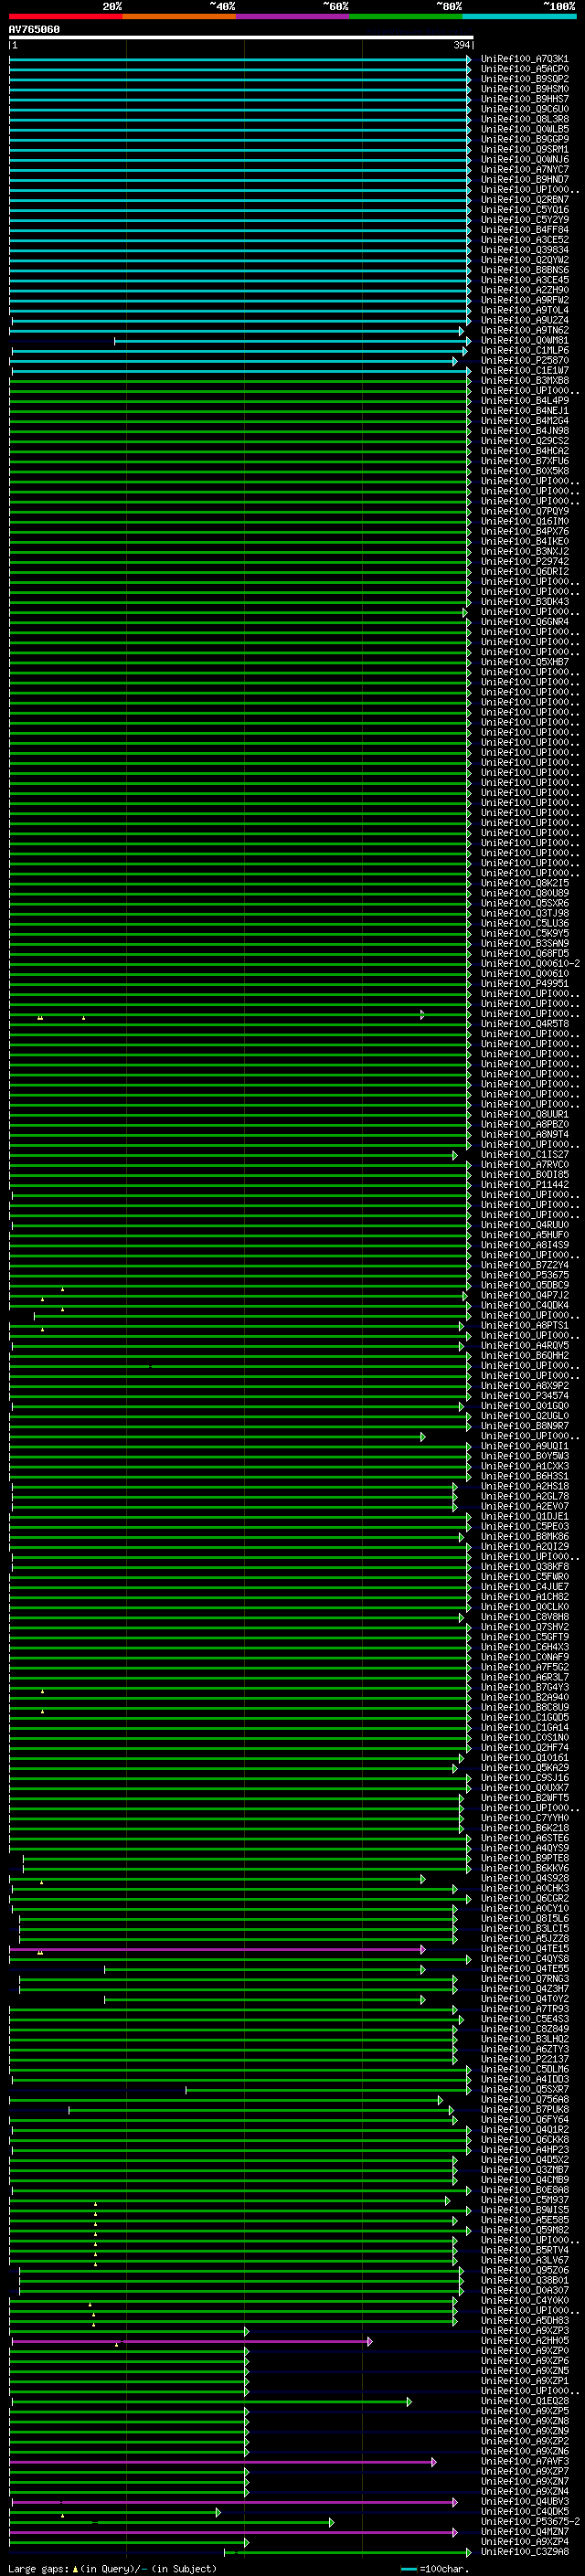Click the red 20% identity legend segment
The height and width of the screenshot is (2576, 585).
(x=66, y=16)
